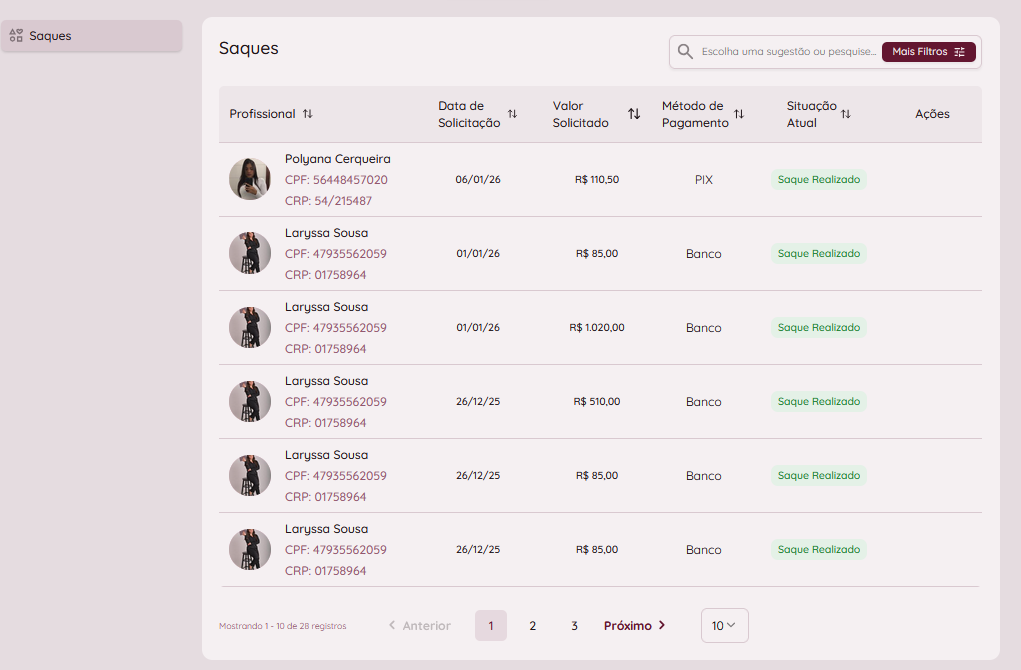1021x670 pixels.
Task: Sort by Método de Pagamento arrows
Action: [x=739, y=114]
